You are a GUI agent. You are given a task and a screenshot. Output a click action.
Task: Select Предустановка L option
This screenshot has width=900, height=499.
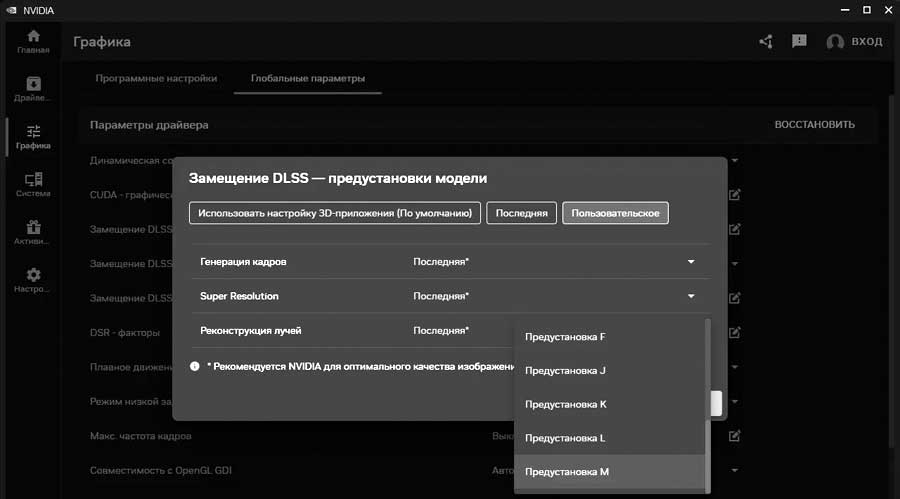point(609,438)
